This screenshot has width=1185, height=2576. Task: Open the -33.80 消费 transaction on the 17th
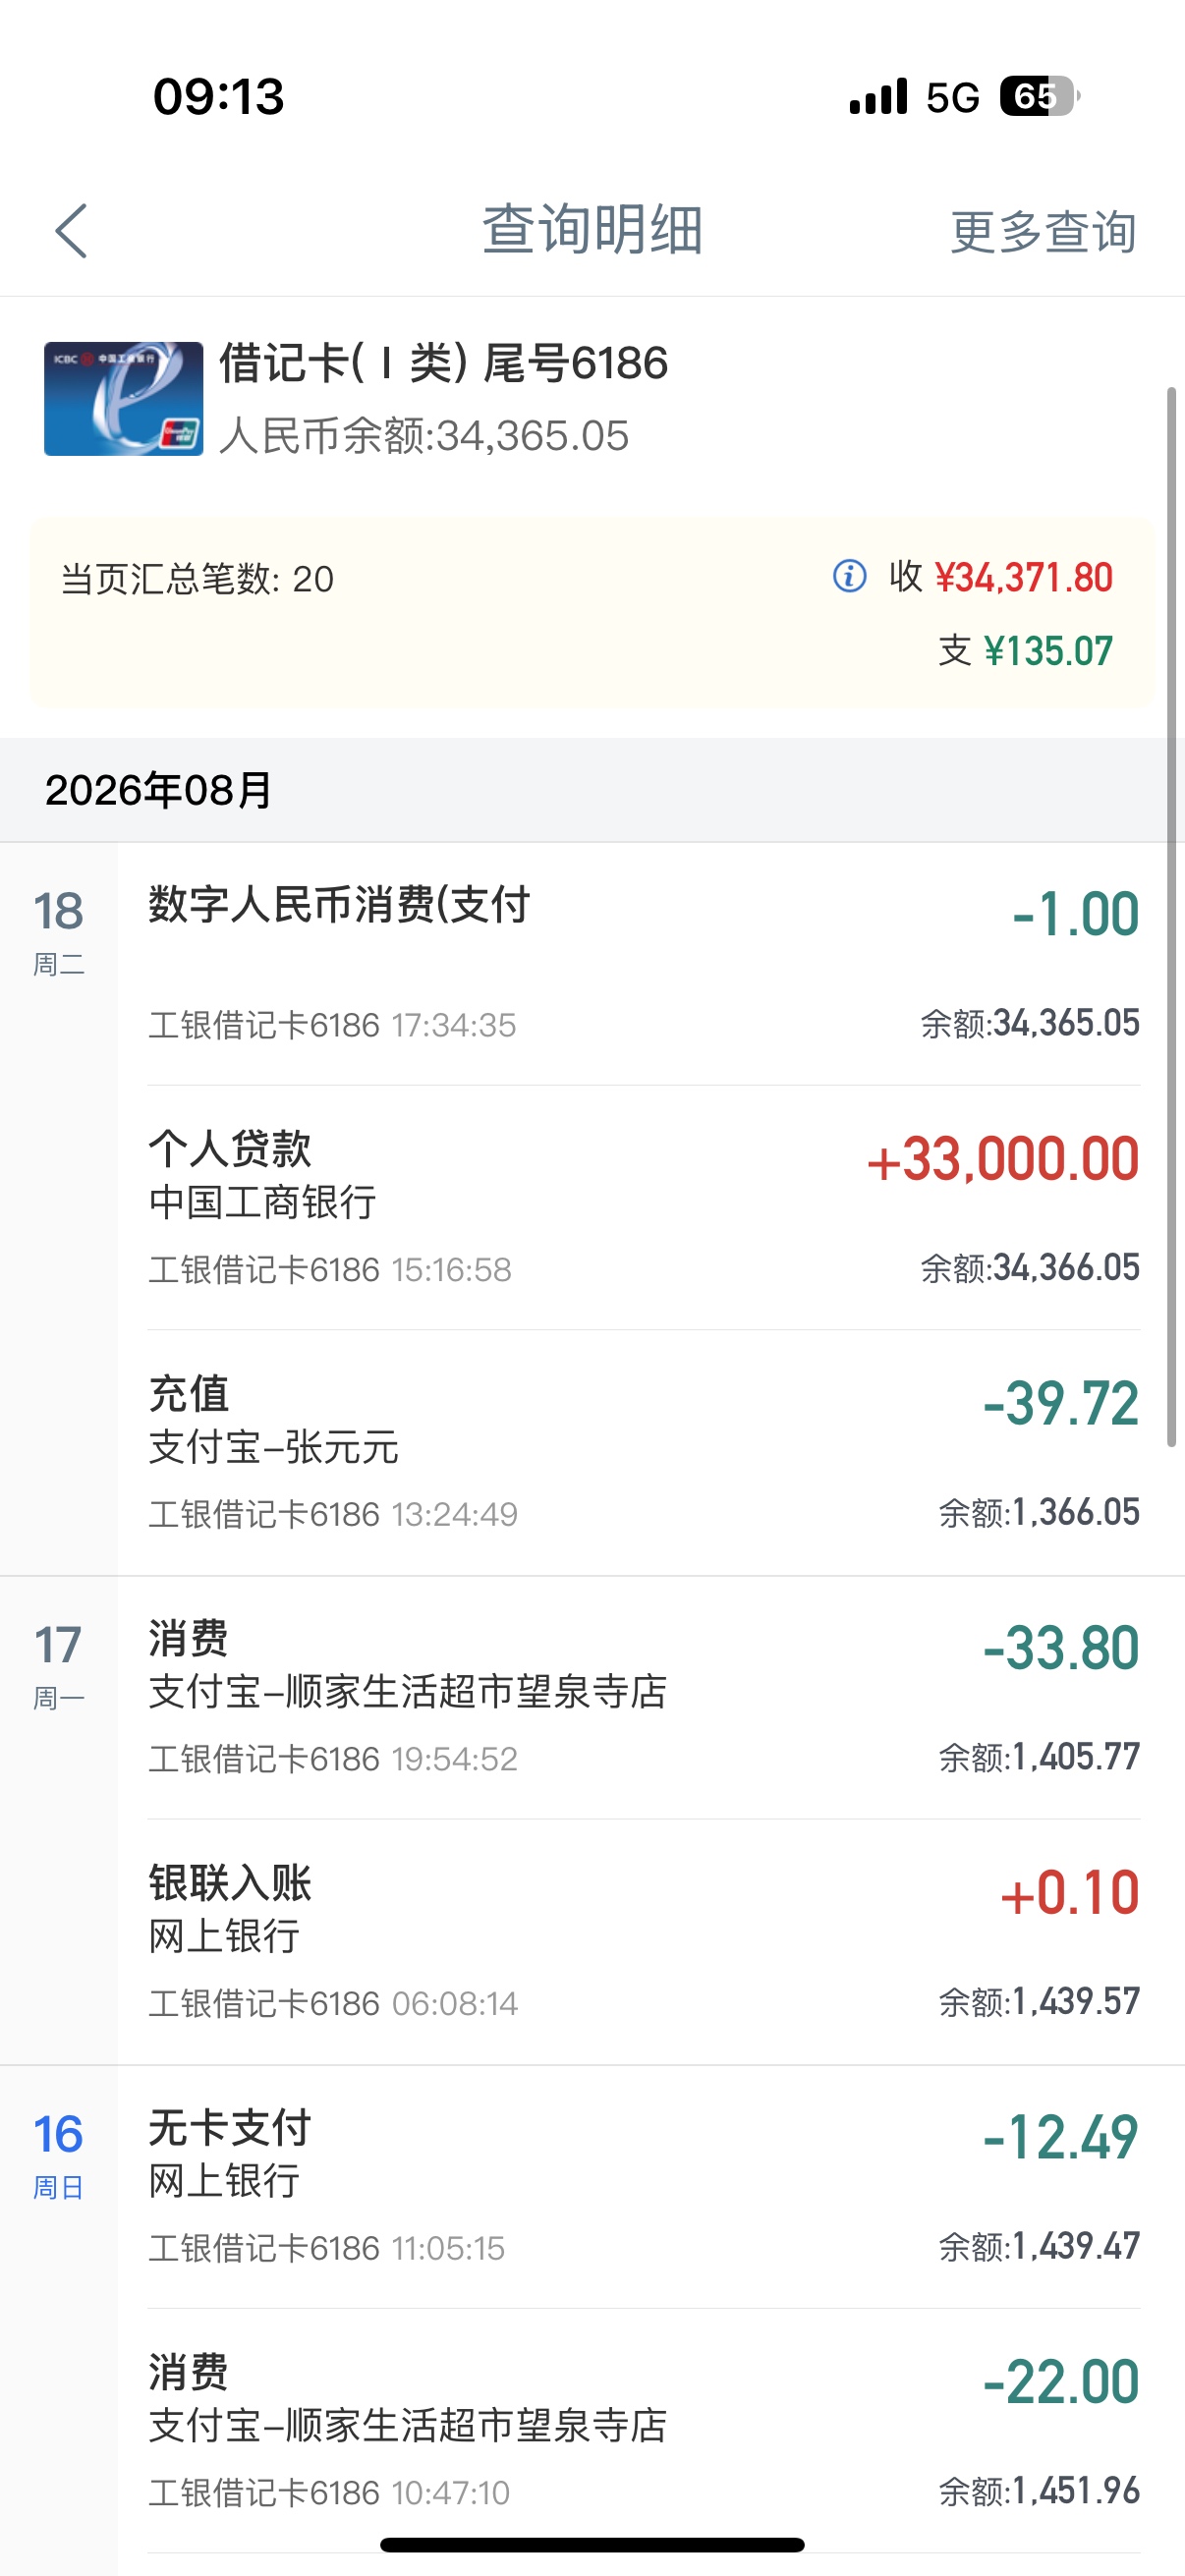(644, 1697)
